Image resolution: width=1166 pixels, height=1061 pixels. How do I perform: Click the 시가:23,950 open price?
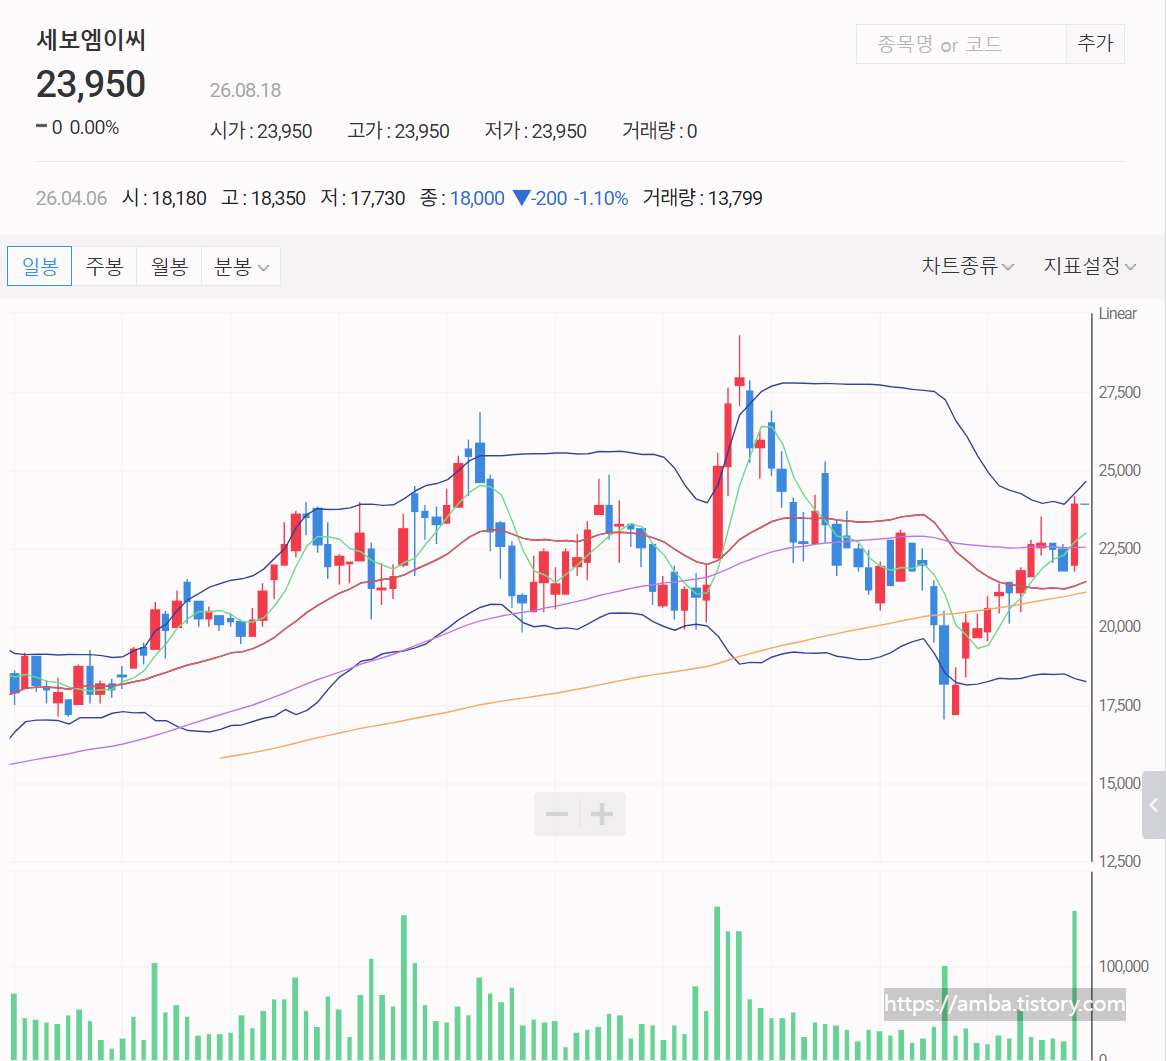261,131
